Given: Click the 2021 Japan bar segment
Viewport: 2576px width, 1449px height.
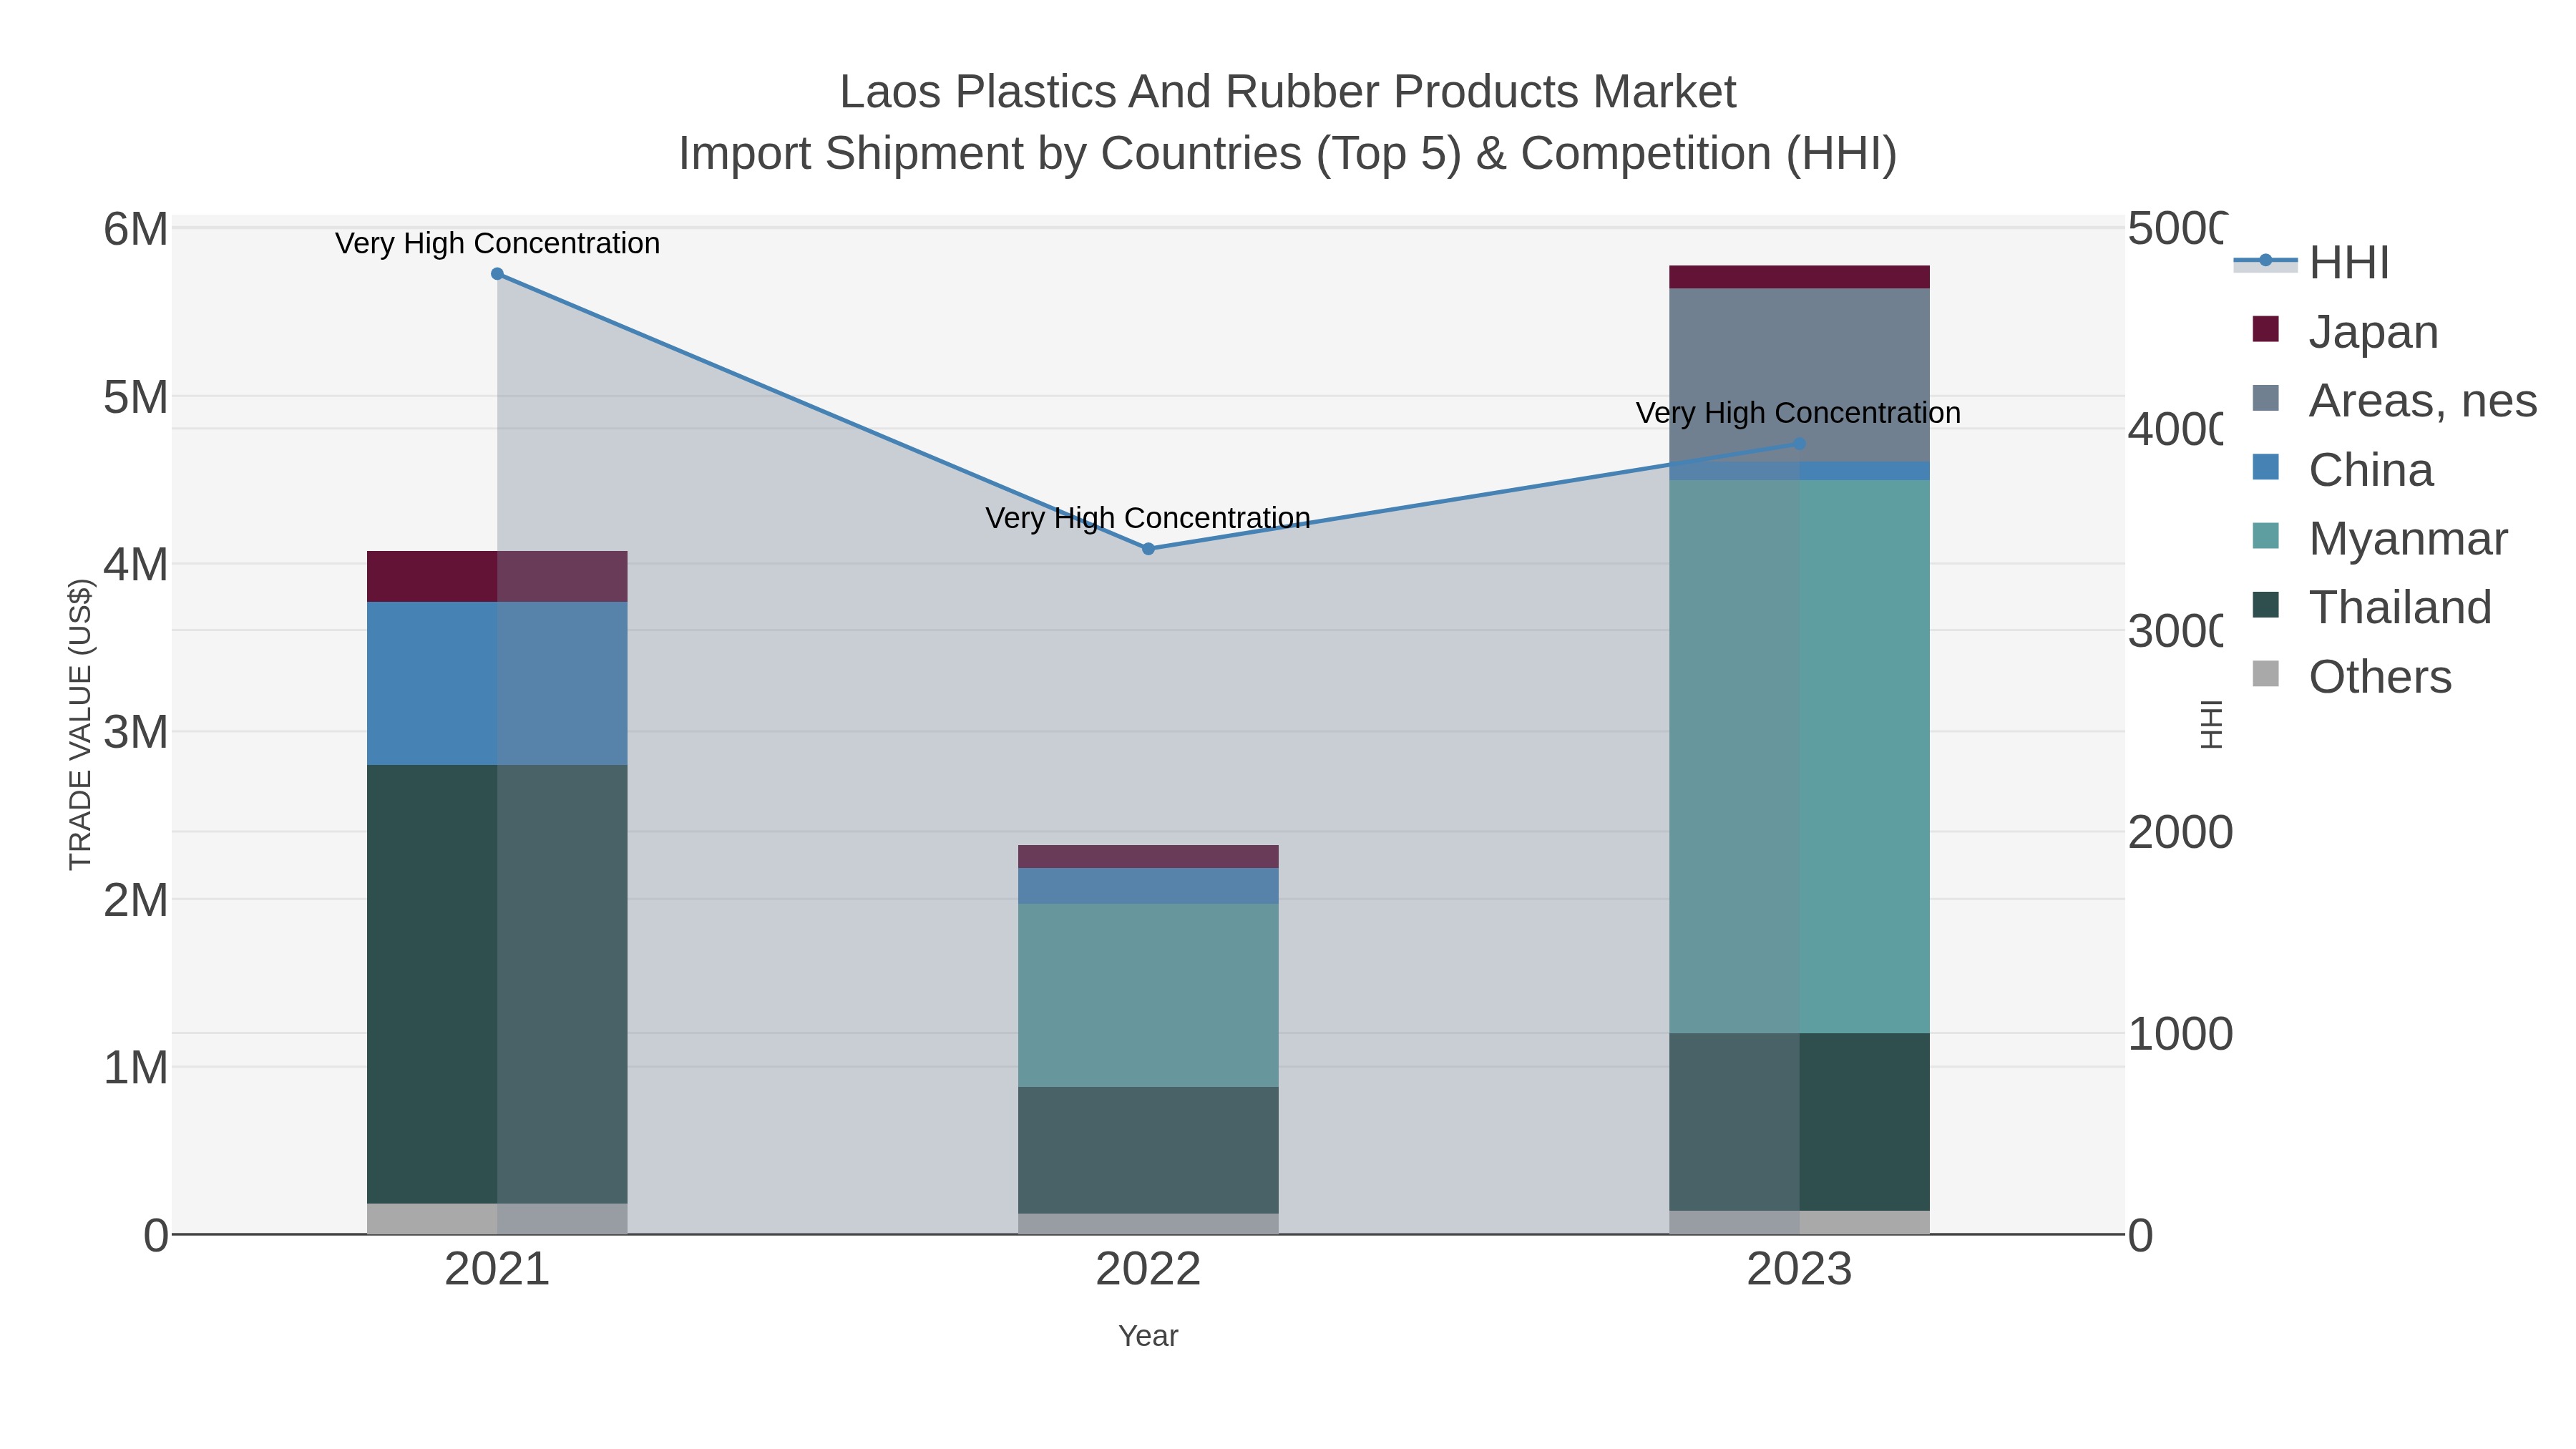Looking at the screenshot, I should point(497,576).
